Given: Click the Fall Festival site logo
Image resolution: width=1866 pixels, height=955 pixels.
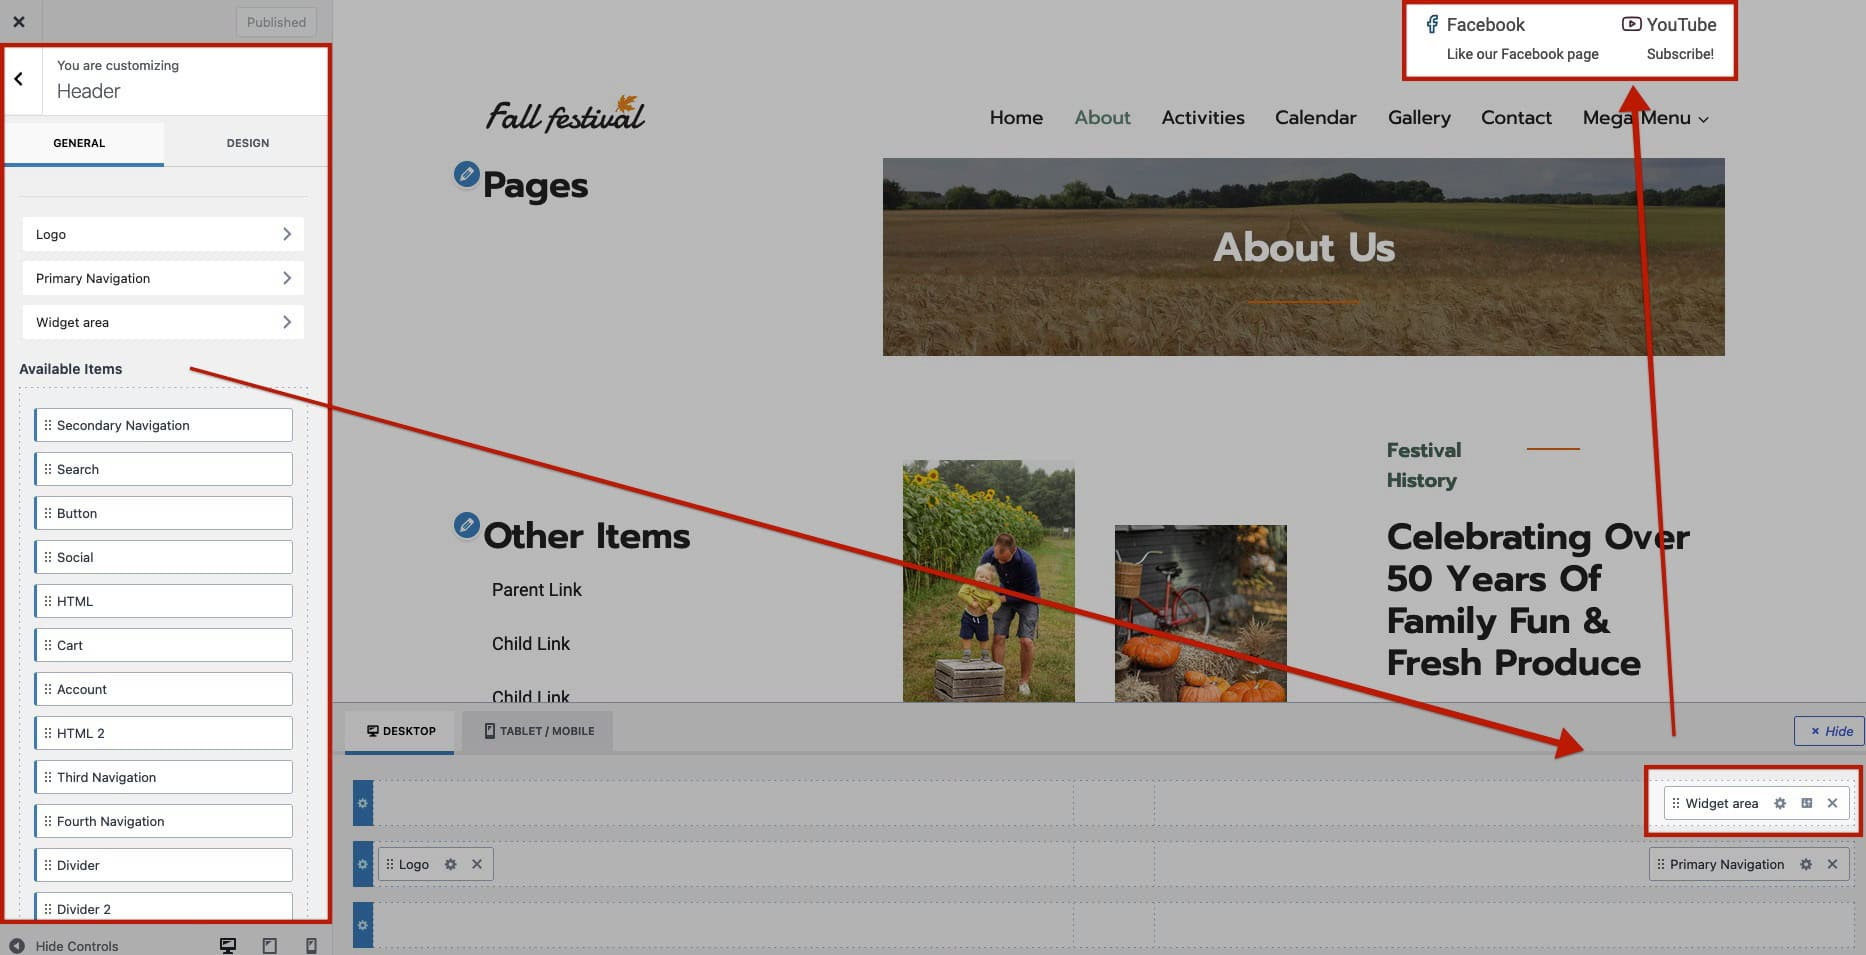Looking at the screenshot, I should (566, 114).
